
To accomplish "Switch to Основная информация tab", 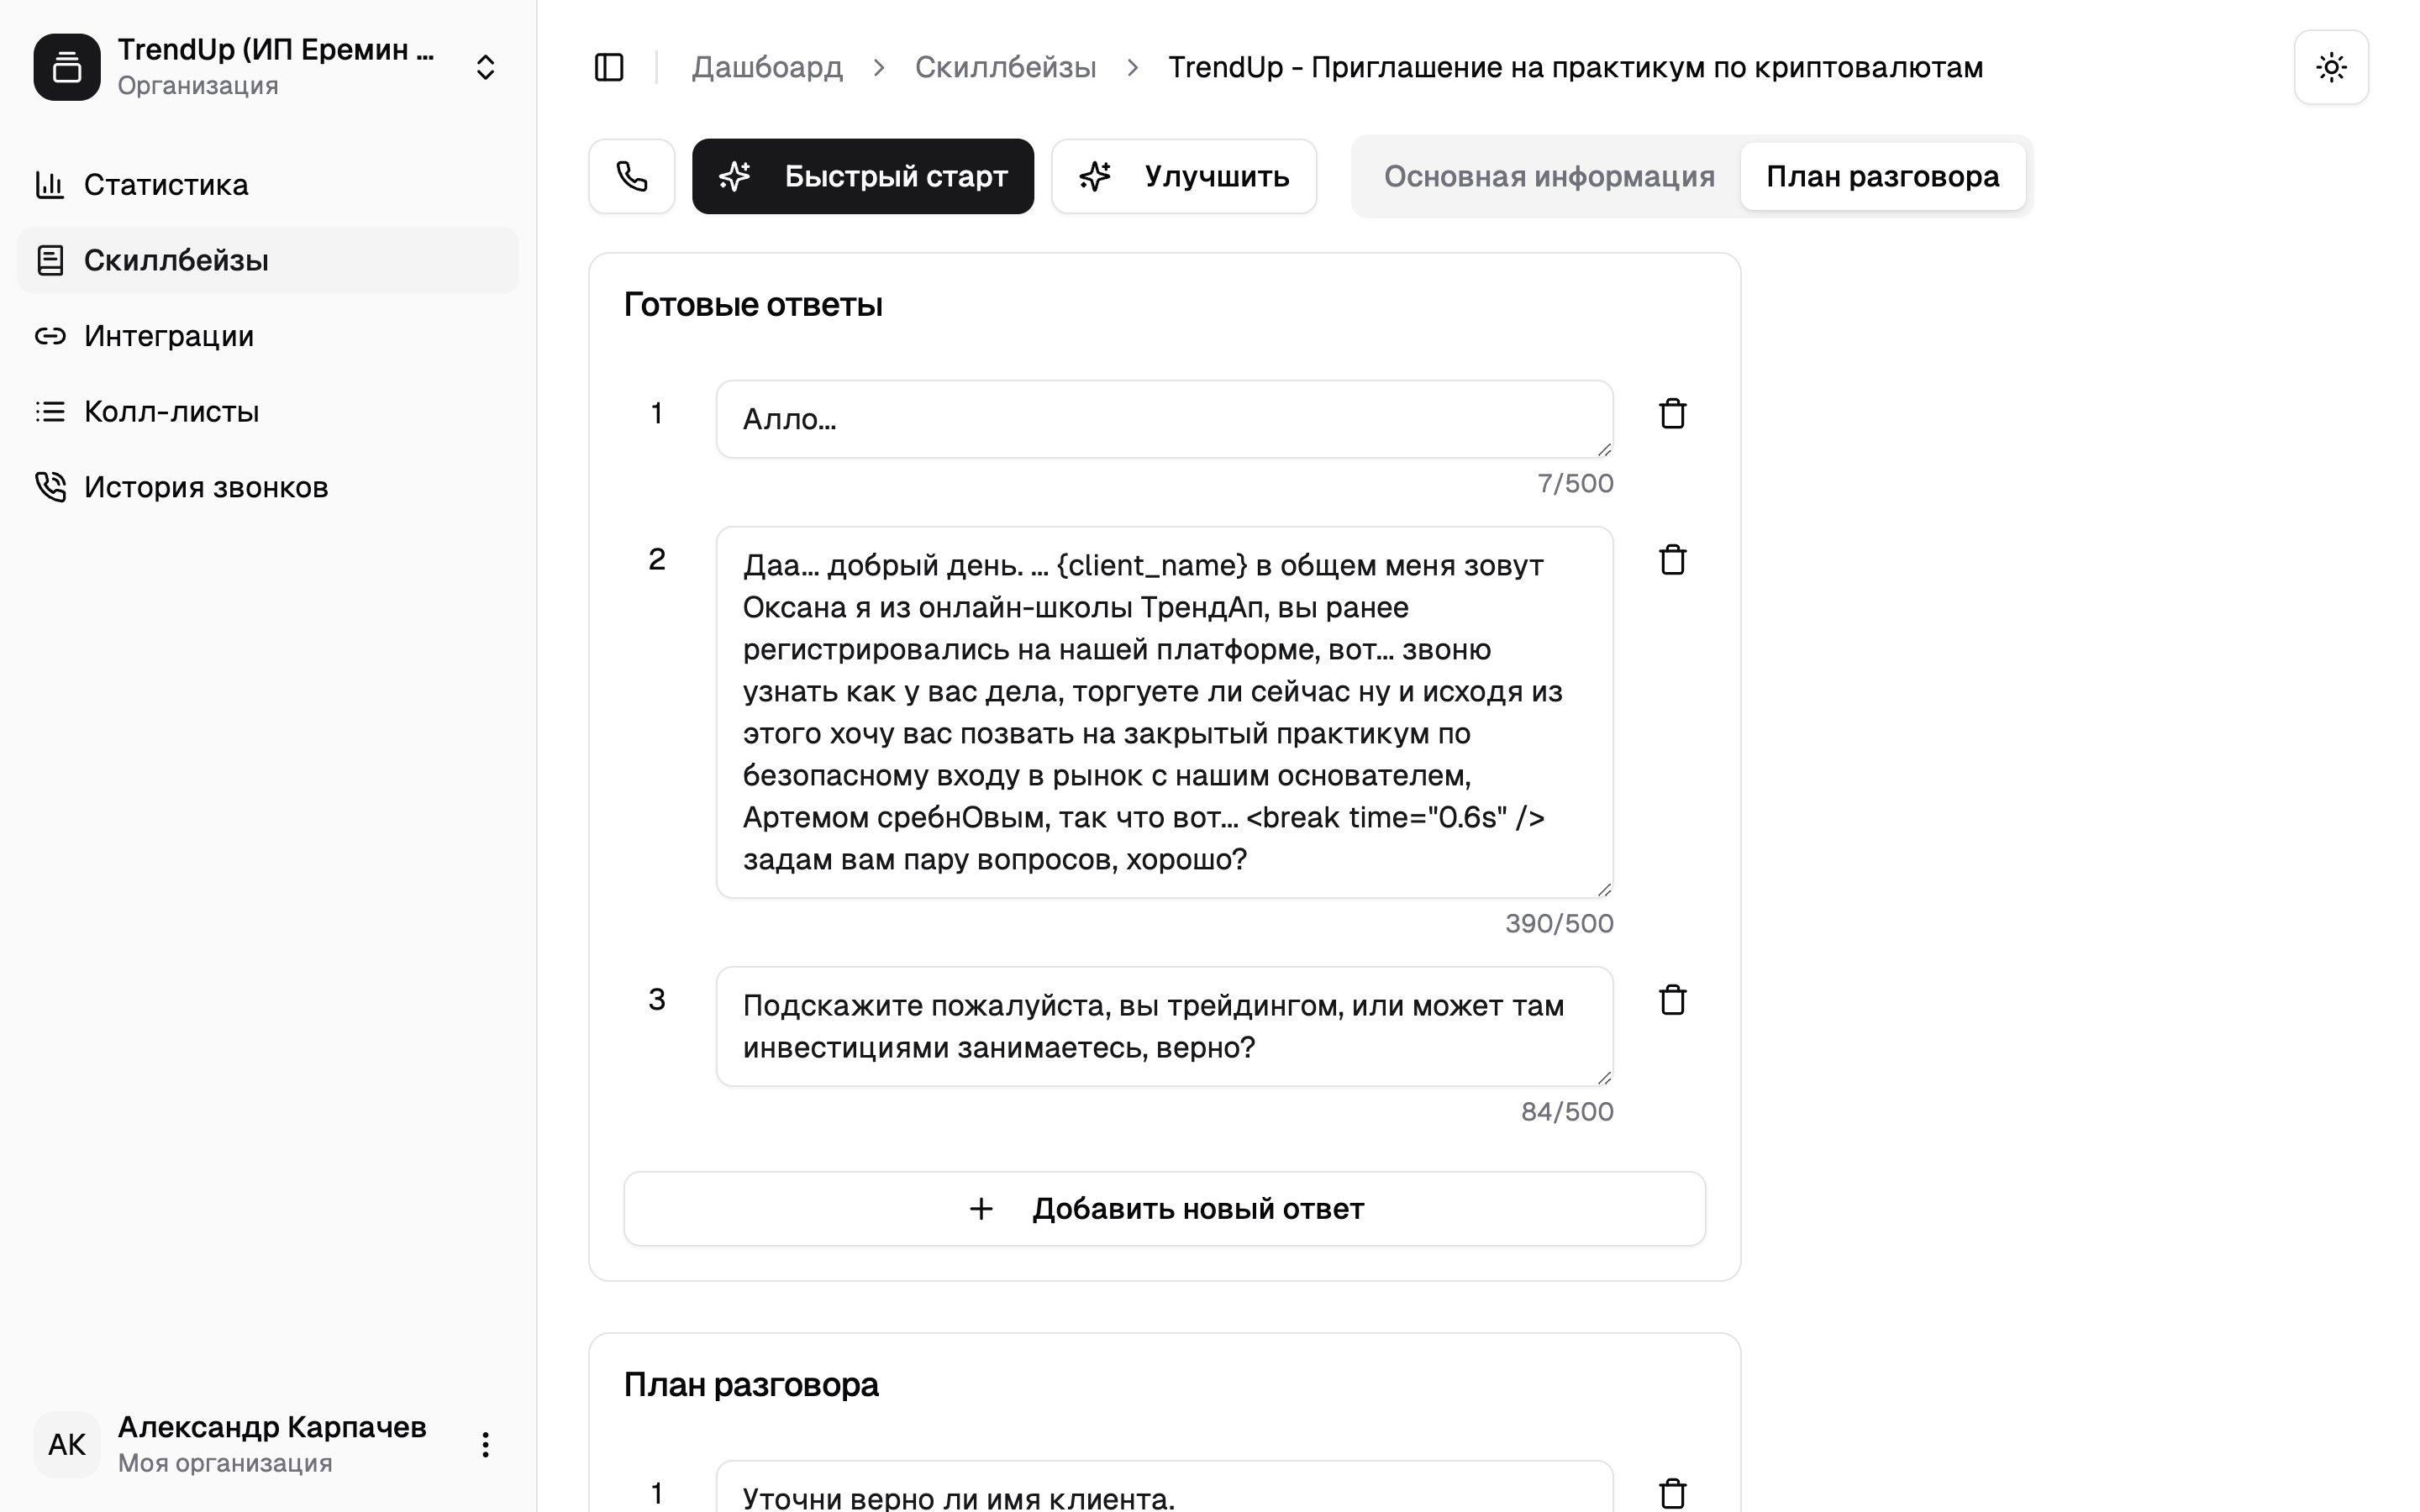I will pos(1548,176).
